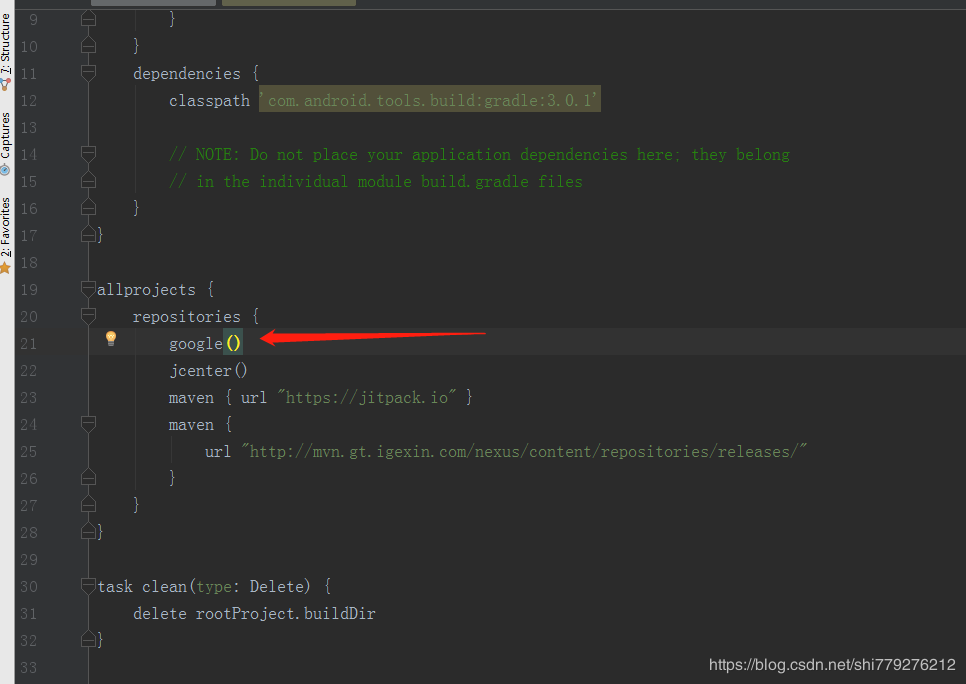Click the fold end marker on line 15
The height and width of the screenshot is (684, 966).
point(88,180)
